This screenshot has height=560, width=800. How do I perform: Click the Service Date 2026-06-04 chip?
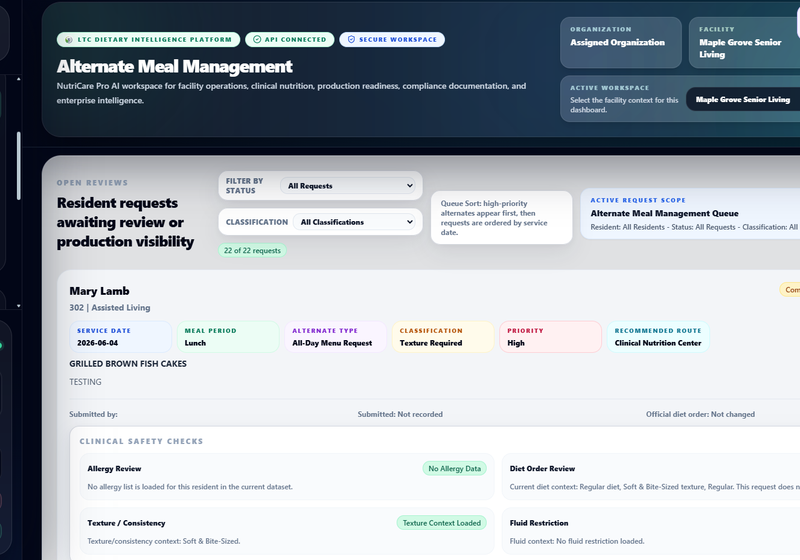point(120,337)
